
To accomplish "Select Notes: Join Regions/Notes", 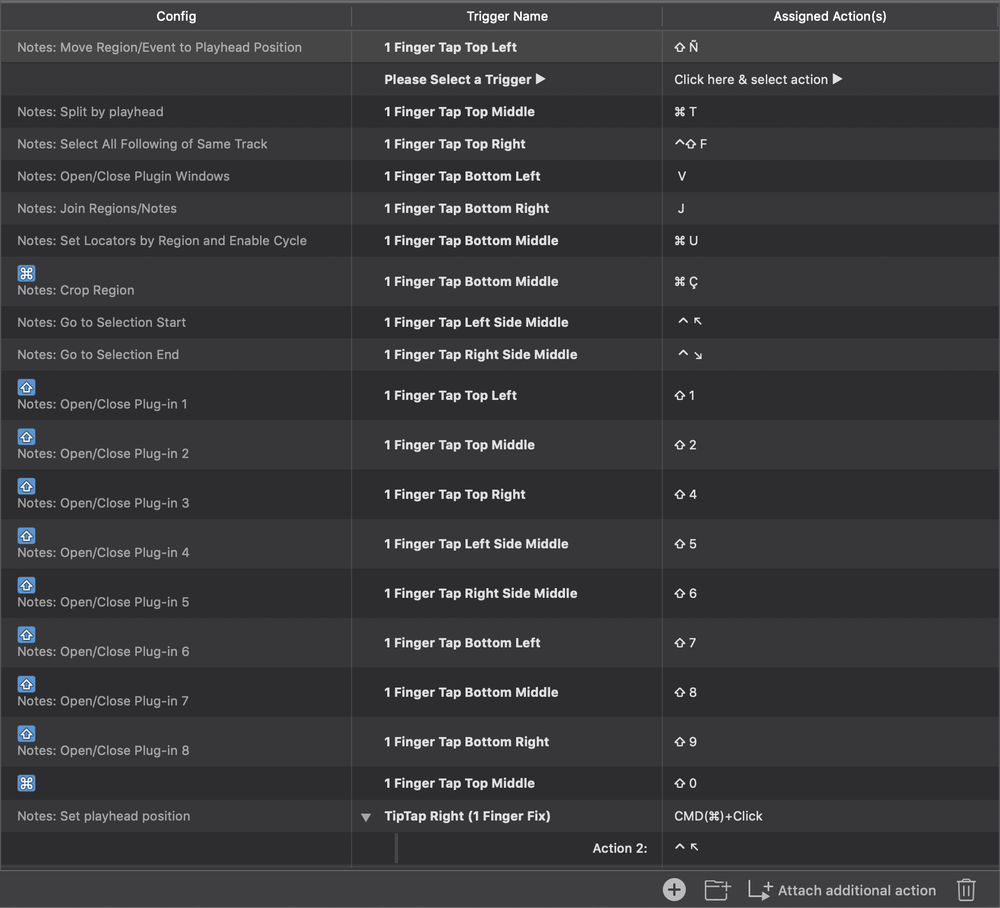I will click(x=97, y=209).
